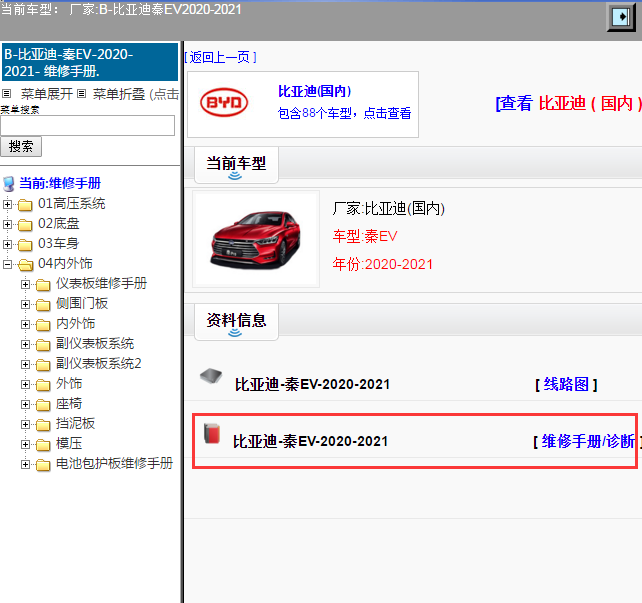Viewport: 642px width, 603px height.
Task: Select the 当前车型 tab header
Action: [236, 165]
